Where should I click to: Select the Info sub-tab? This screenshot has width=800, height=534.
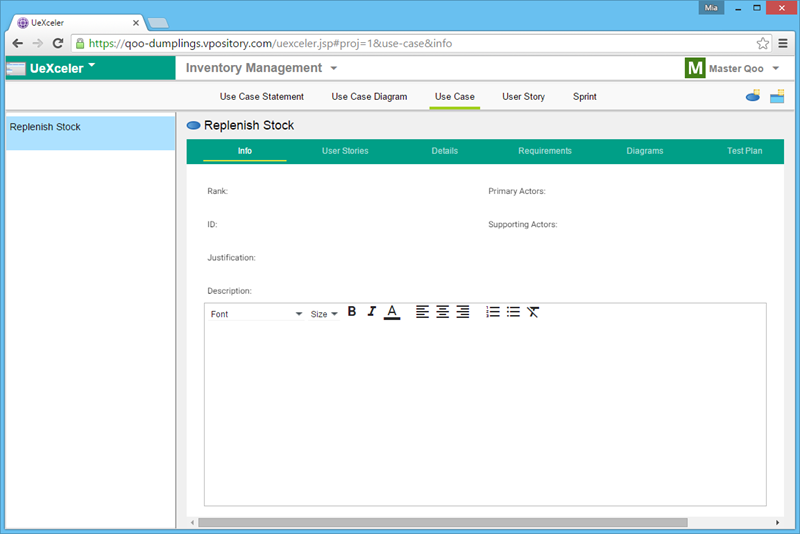coord(245,151)
